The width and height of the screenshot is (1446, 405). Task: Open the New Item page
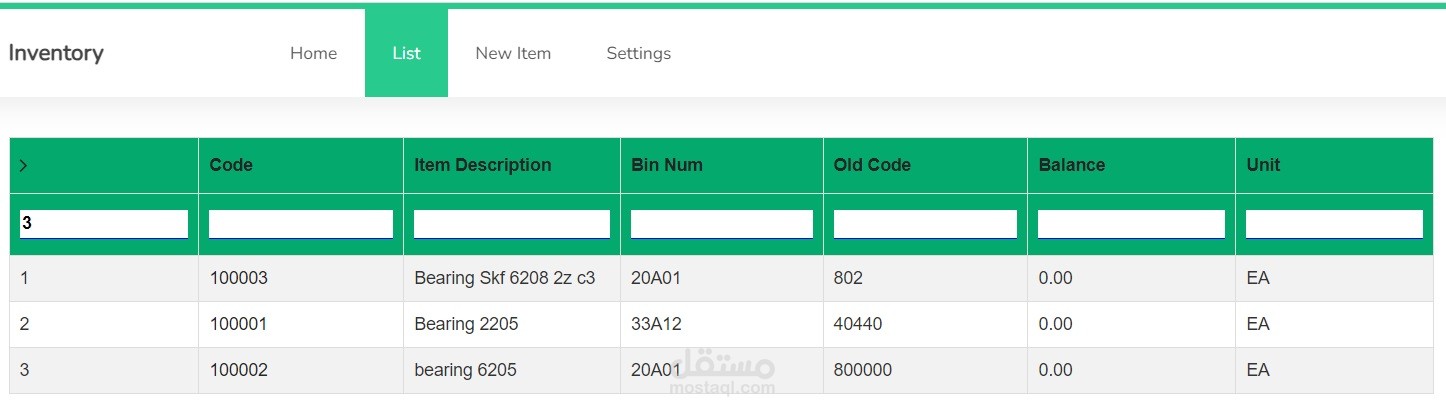[x=513, y=53]
